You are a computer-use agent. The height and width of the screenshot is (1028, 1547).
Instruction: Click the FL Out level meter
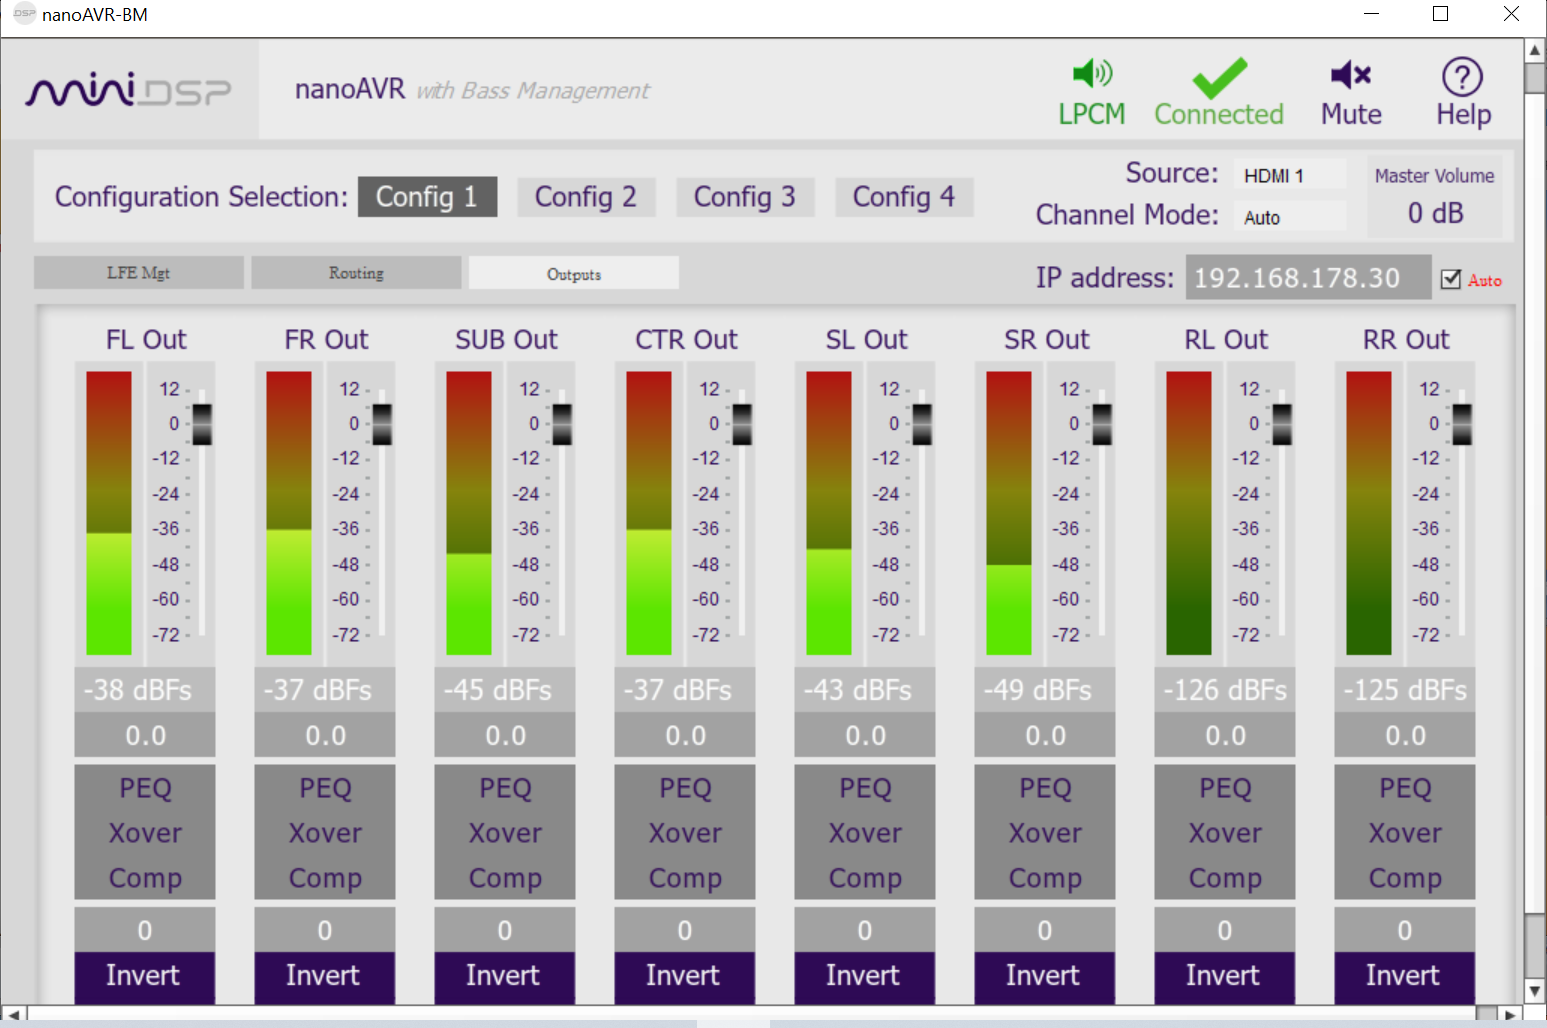[109, 513]
